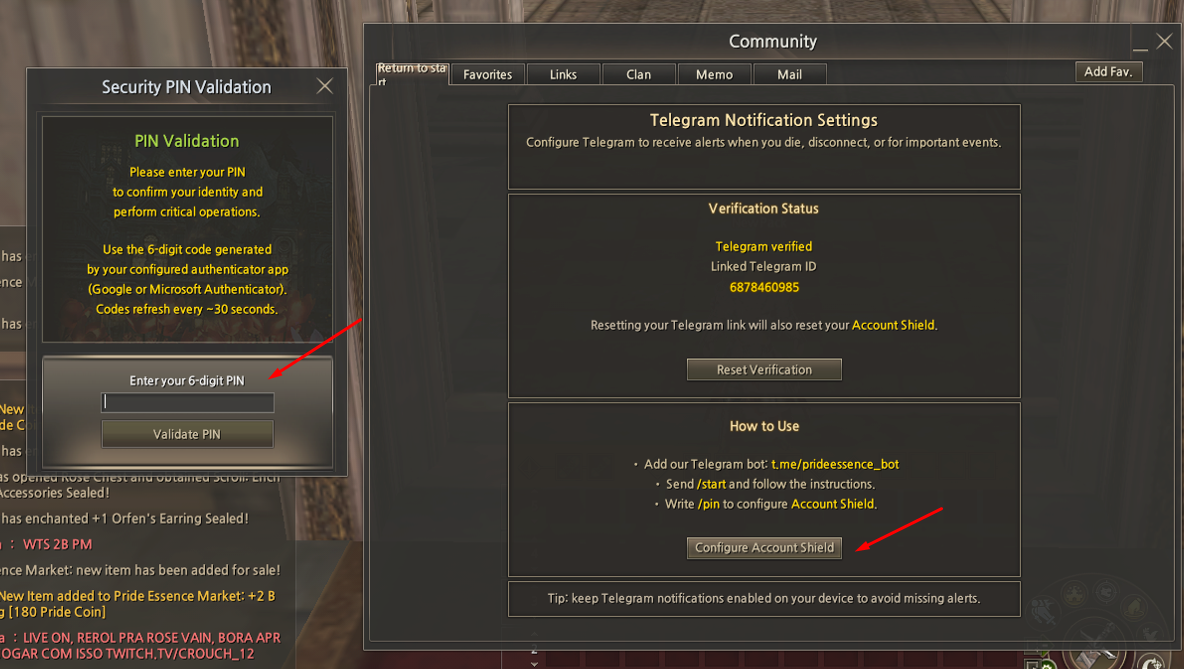Viewport: 1184px width, 669px height.
Task: Open the Clan tab
Action: 639,75
